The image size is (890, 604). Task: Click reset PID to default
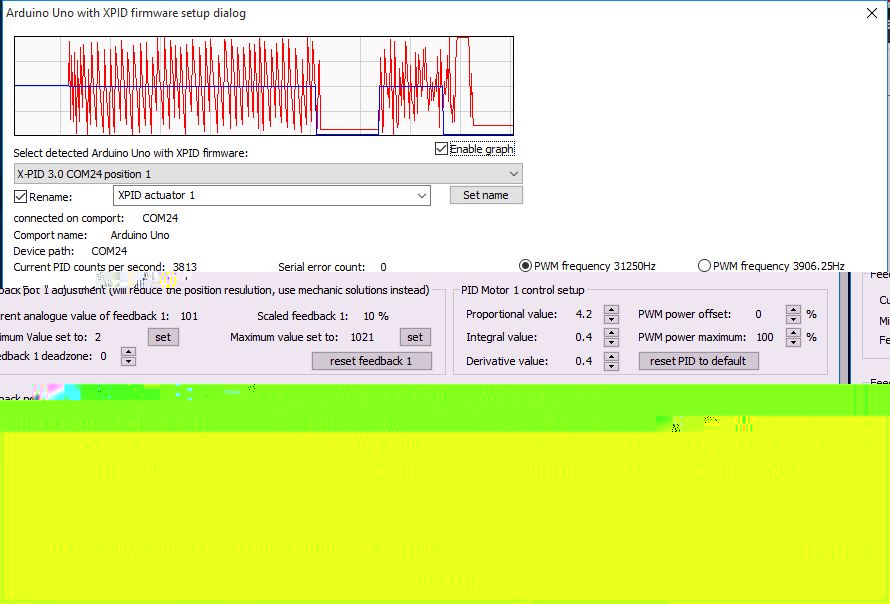[x=698, y=361]
